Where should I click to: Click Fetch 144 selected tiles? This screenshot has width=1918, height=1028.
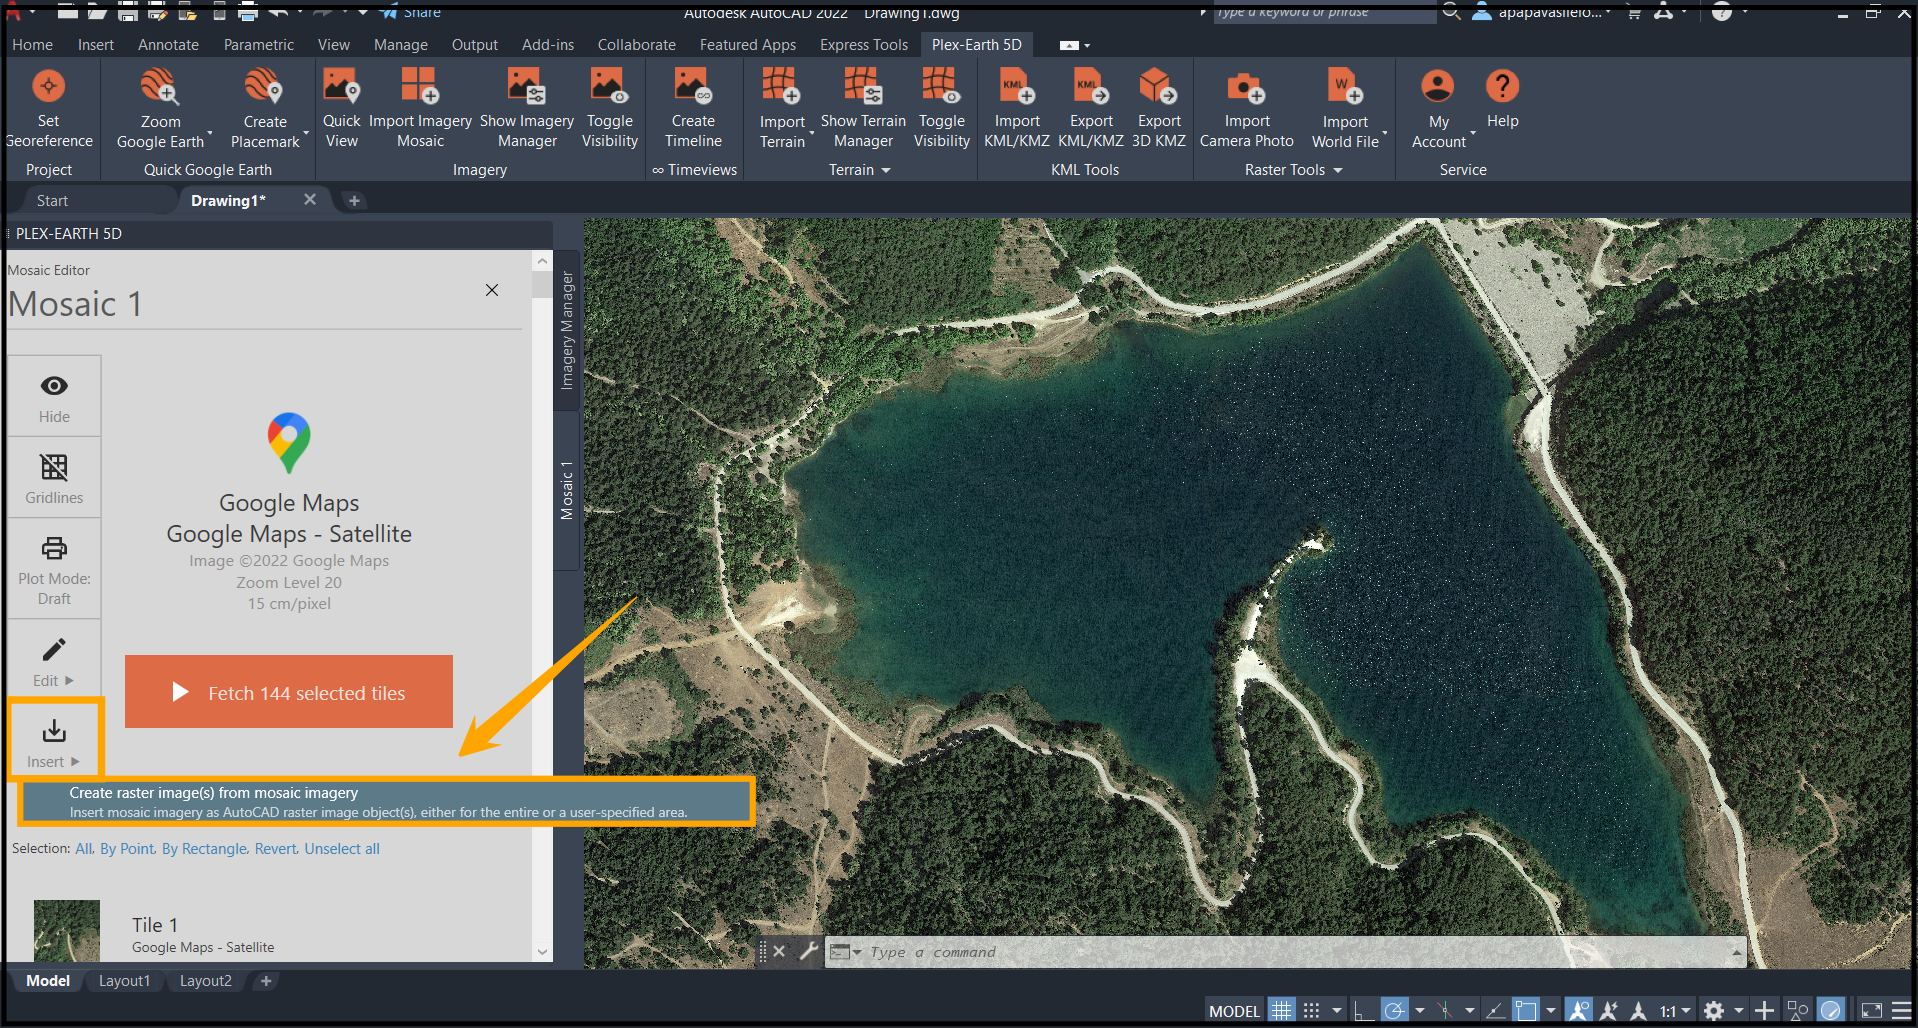pos(288,692)
